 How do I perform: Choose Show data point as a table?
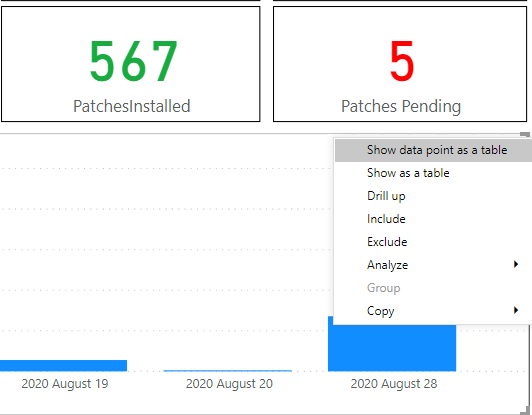(x=433, y=150)
